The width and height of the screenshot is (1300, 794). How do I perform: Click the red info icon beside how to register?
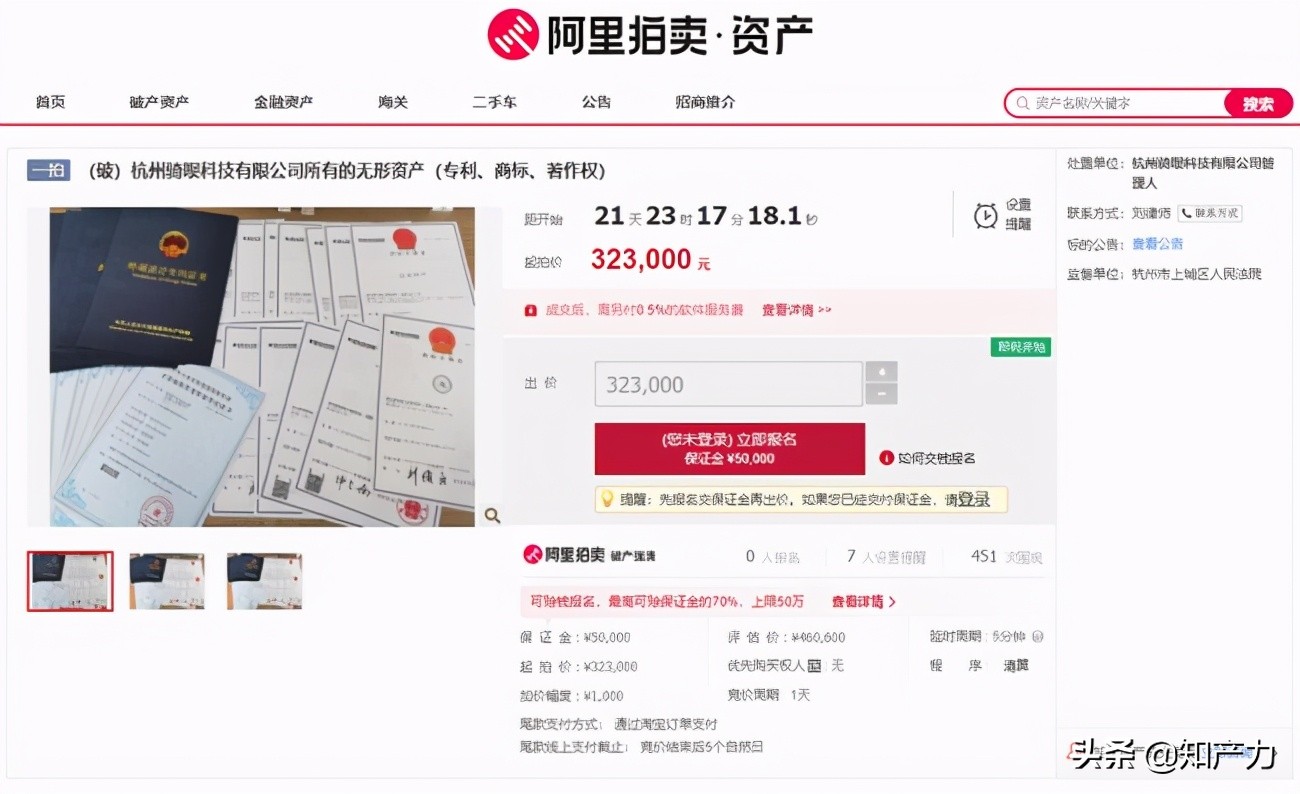tap(886, 458)
